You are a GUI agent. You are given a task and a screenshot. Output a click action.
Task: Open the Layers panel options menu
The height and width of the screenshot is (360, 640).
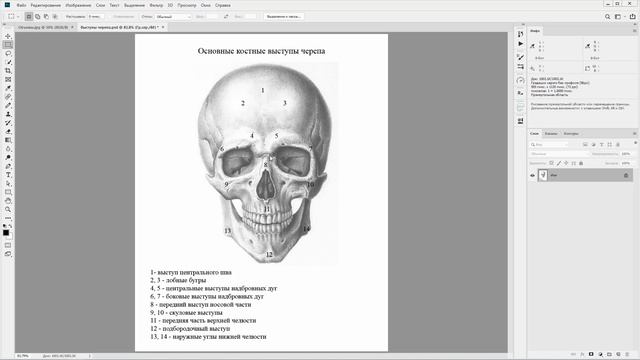[635, 133]
